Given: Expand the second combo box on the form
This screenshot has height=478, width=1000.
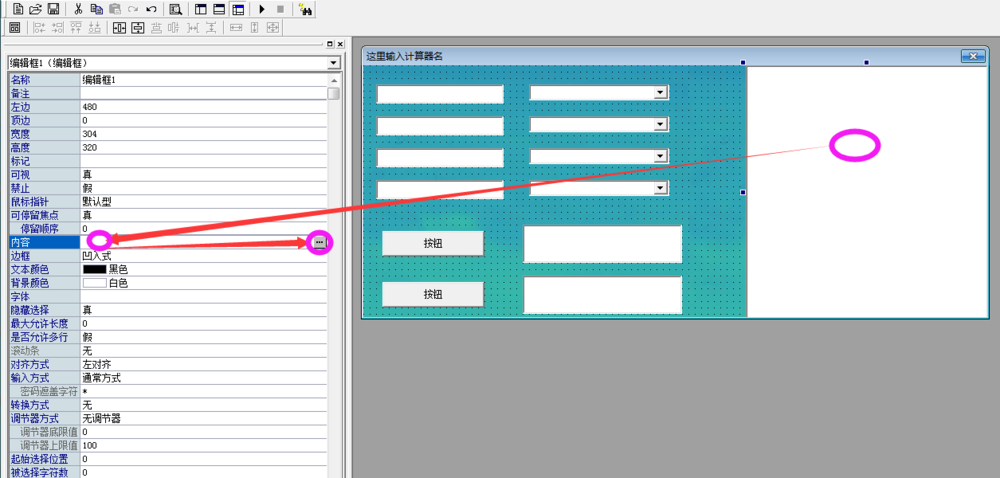Looking at the screenshot, I should click(x=661, y=125).
